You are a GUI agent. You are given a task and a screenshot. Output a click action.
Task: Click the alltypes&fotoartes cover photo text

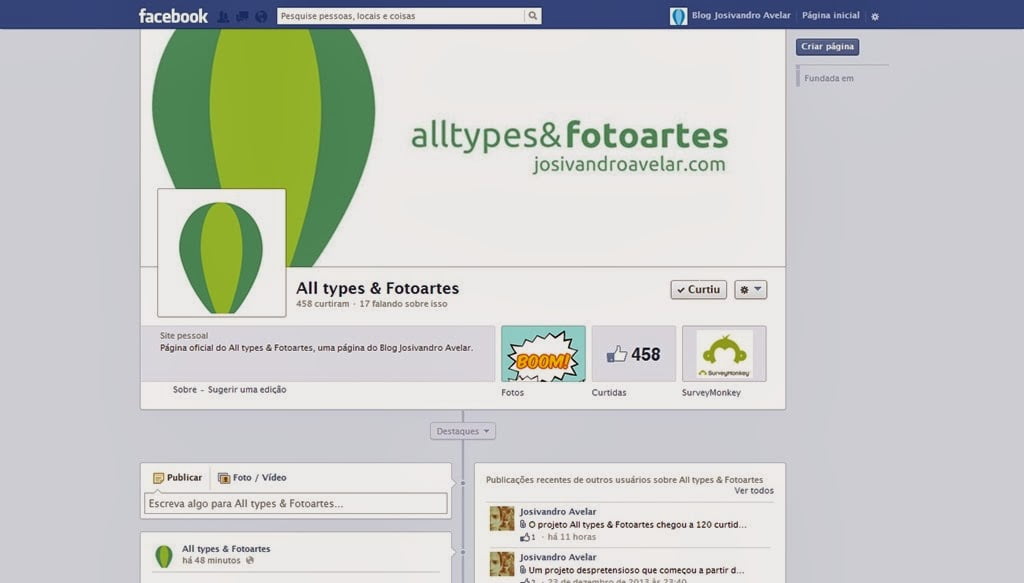tap(569, 135)
